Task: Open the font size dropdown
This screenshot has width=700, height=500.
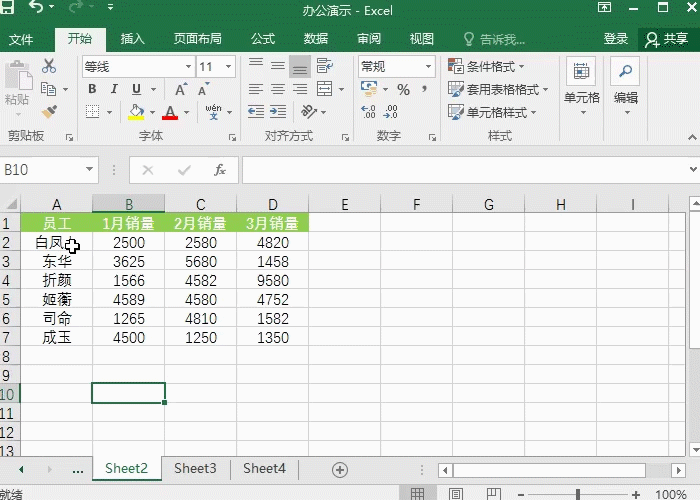Action: [x=229, y=67]
